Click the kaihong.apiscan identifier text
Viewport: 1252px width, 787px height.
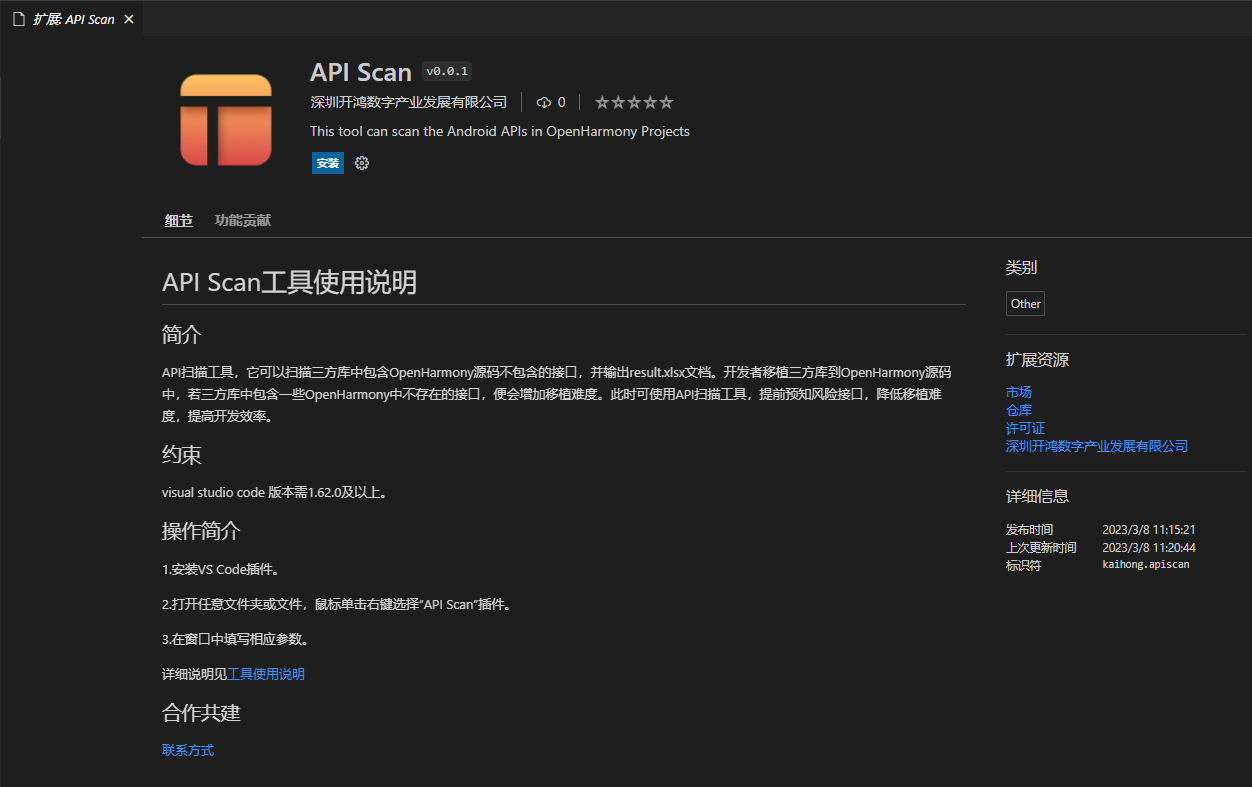click(1145, 565)
